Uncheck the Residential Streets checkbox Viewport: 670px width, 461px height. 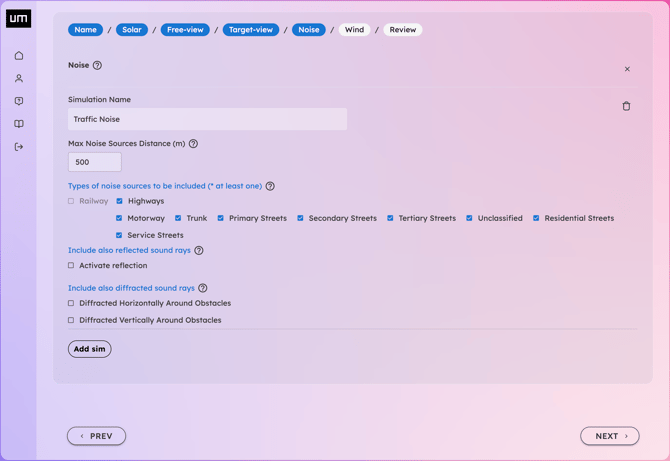(536, 218)
